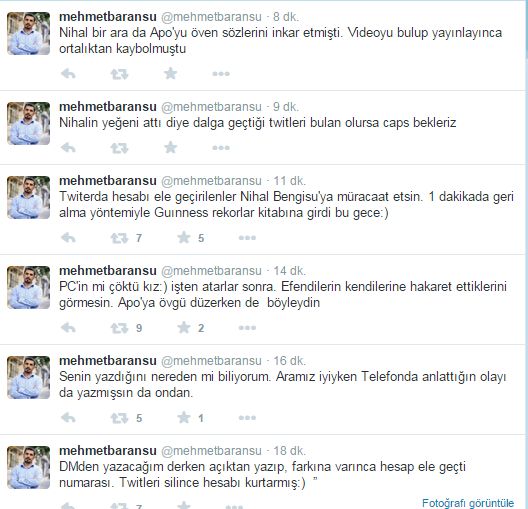
Task: Open more options on the 14 dk. tweet
Action: tap(247, 328)
